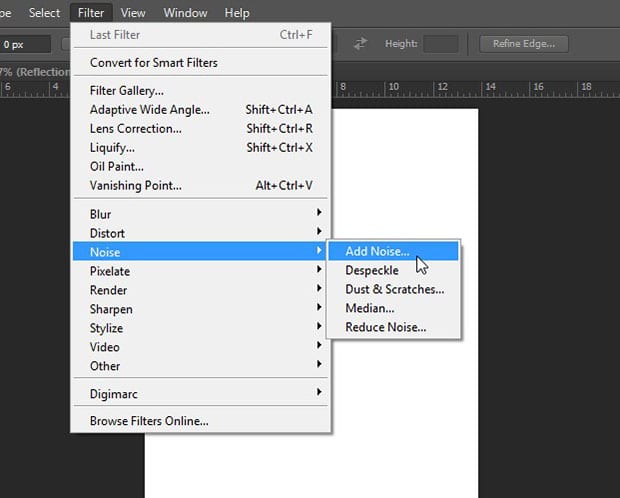Open Vanishing Point filter

click(200, 186)
